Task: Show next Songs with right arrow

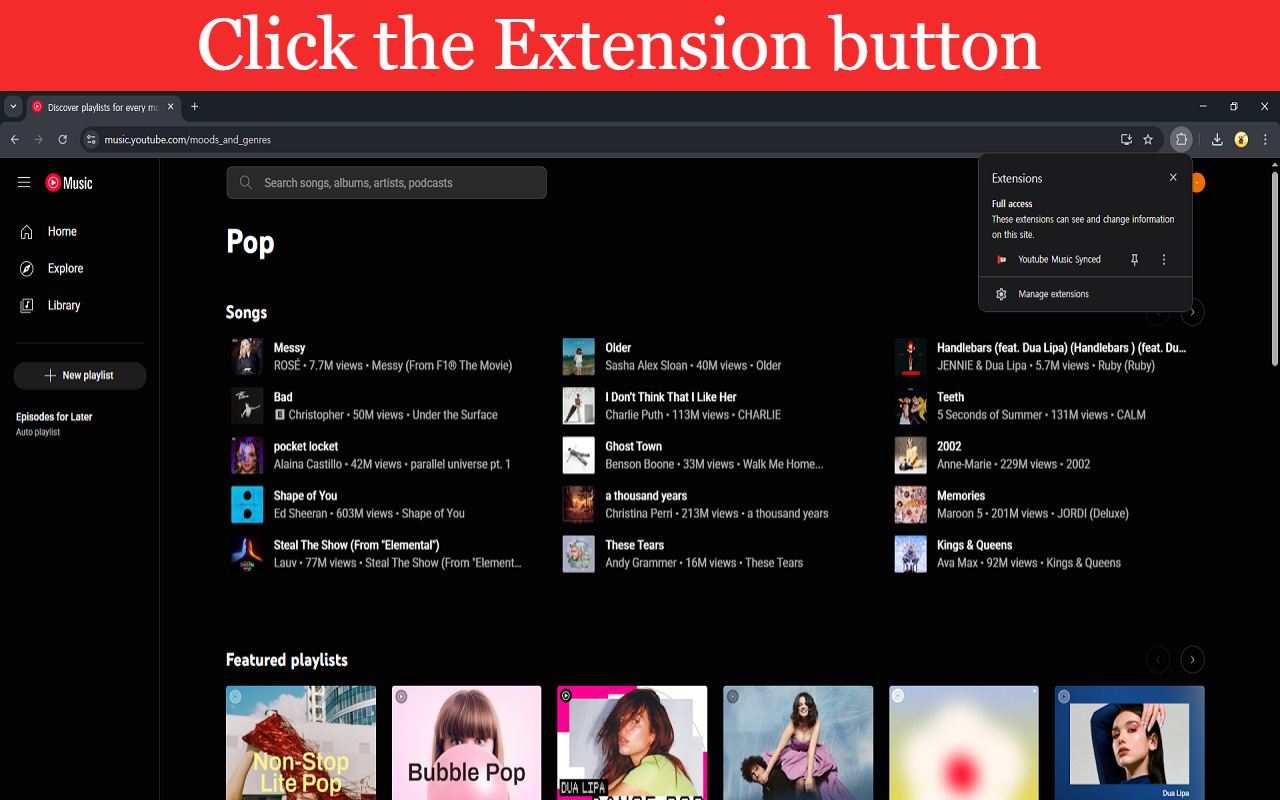Action: point(1192,313)
